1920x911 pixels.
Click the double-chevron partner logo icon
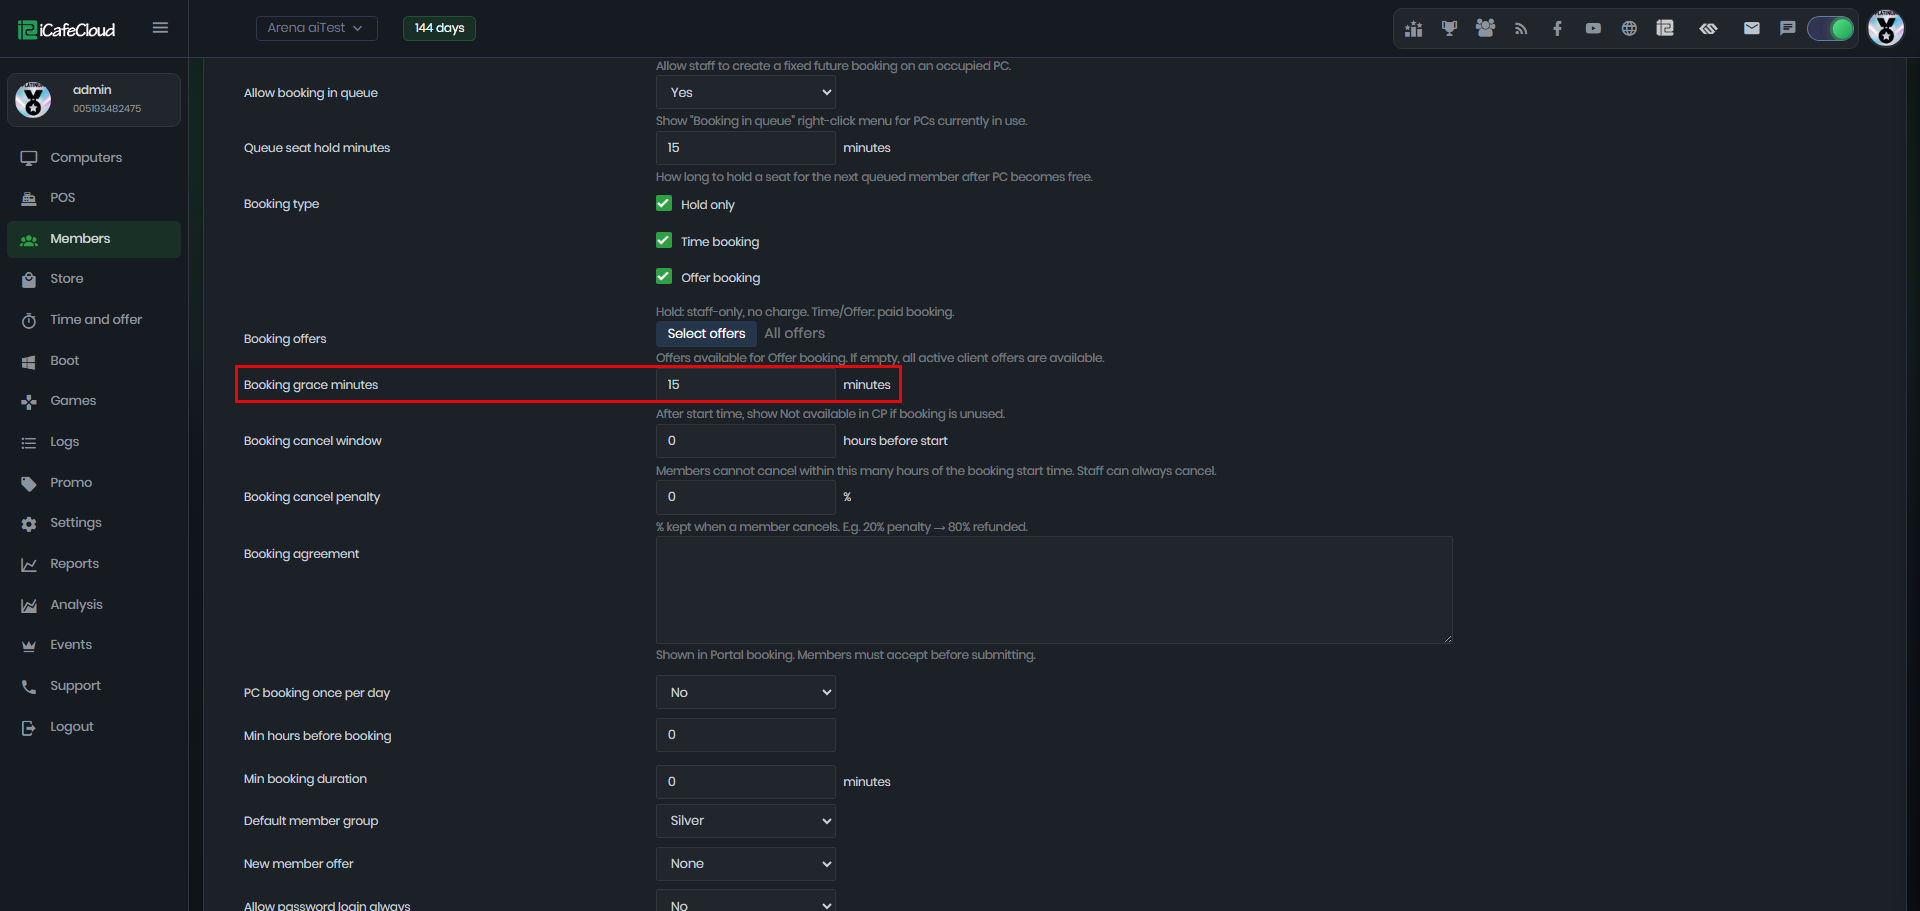click(x=1708, y=29)
